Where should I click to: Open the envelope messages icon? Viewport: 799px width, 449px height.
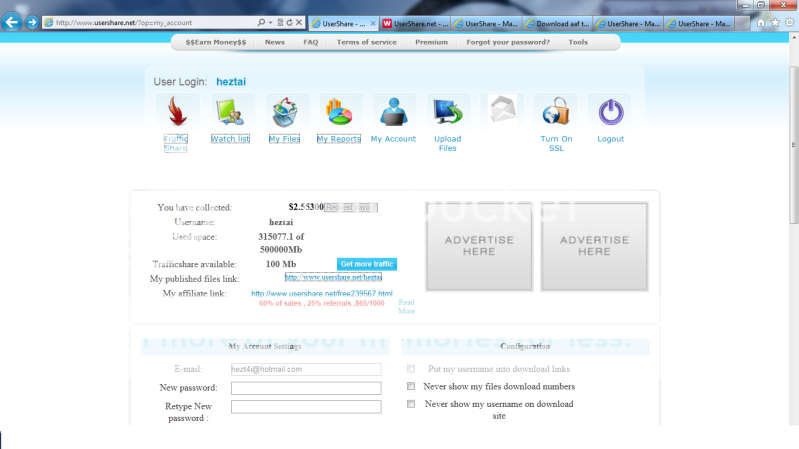(502, 111)
